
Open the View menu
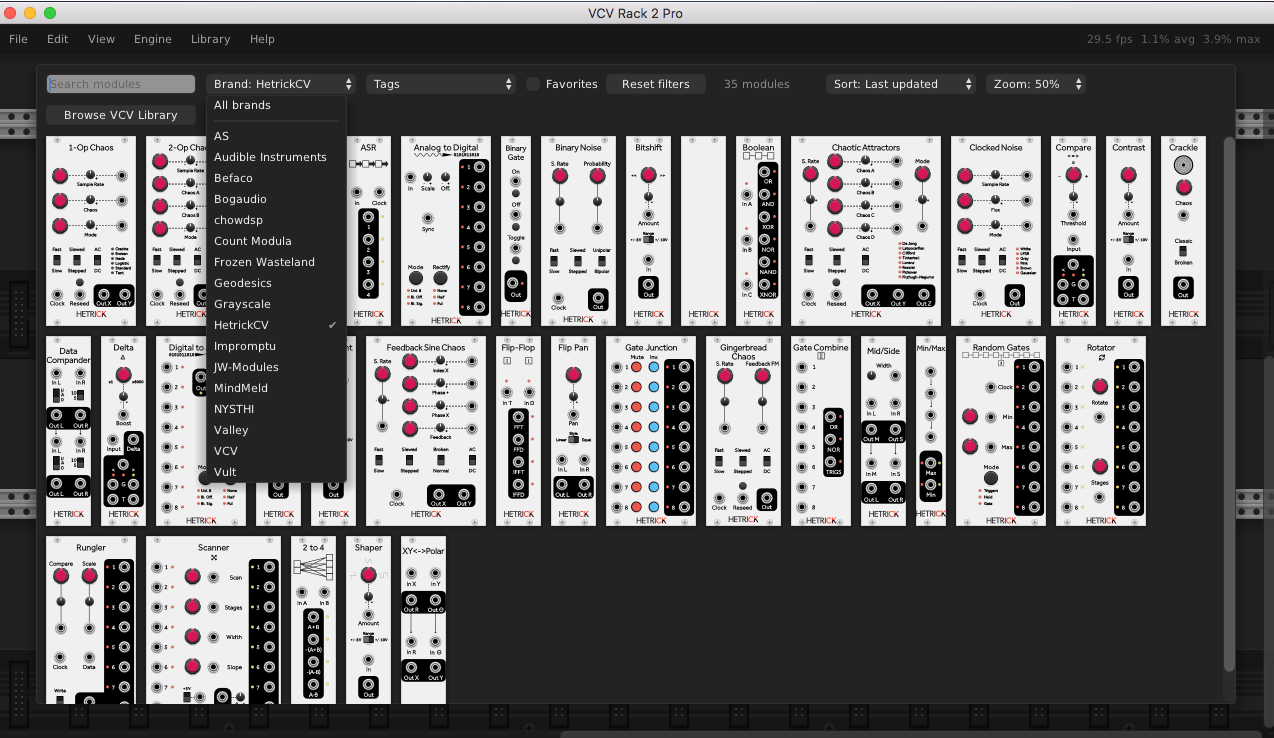[x=101, y=39]
